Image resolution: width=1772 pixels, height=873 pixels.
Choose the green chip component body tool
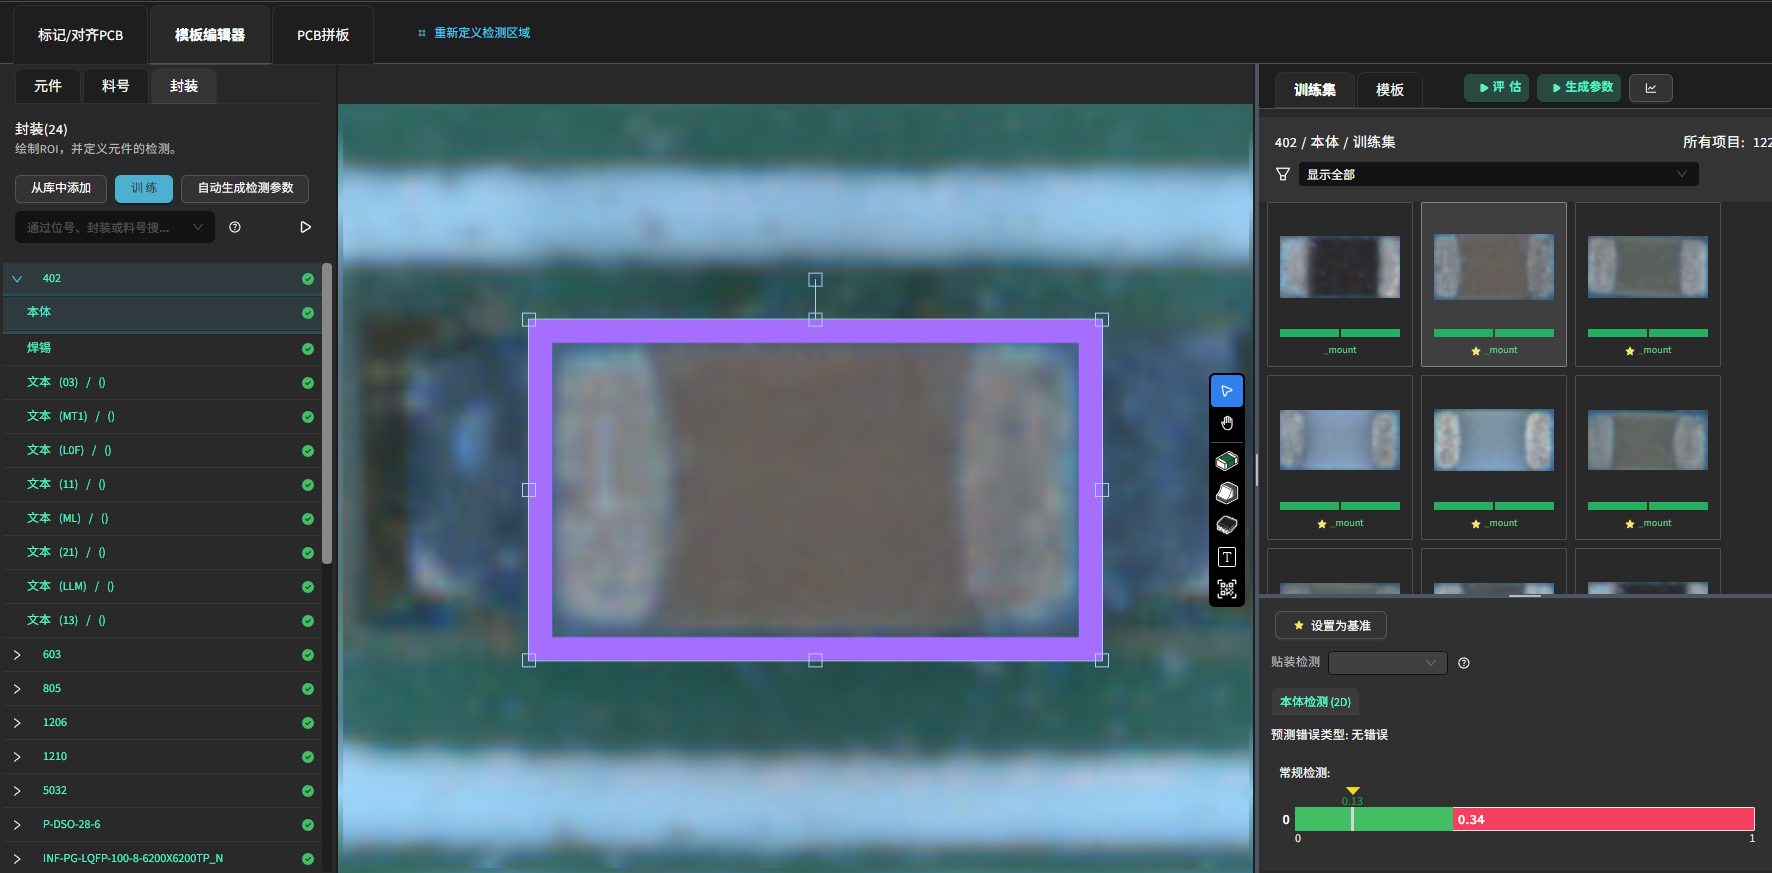click(x=1227, y=461)
